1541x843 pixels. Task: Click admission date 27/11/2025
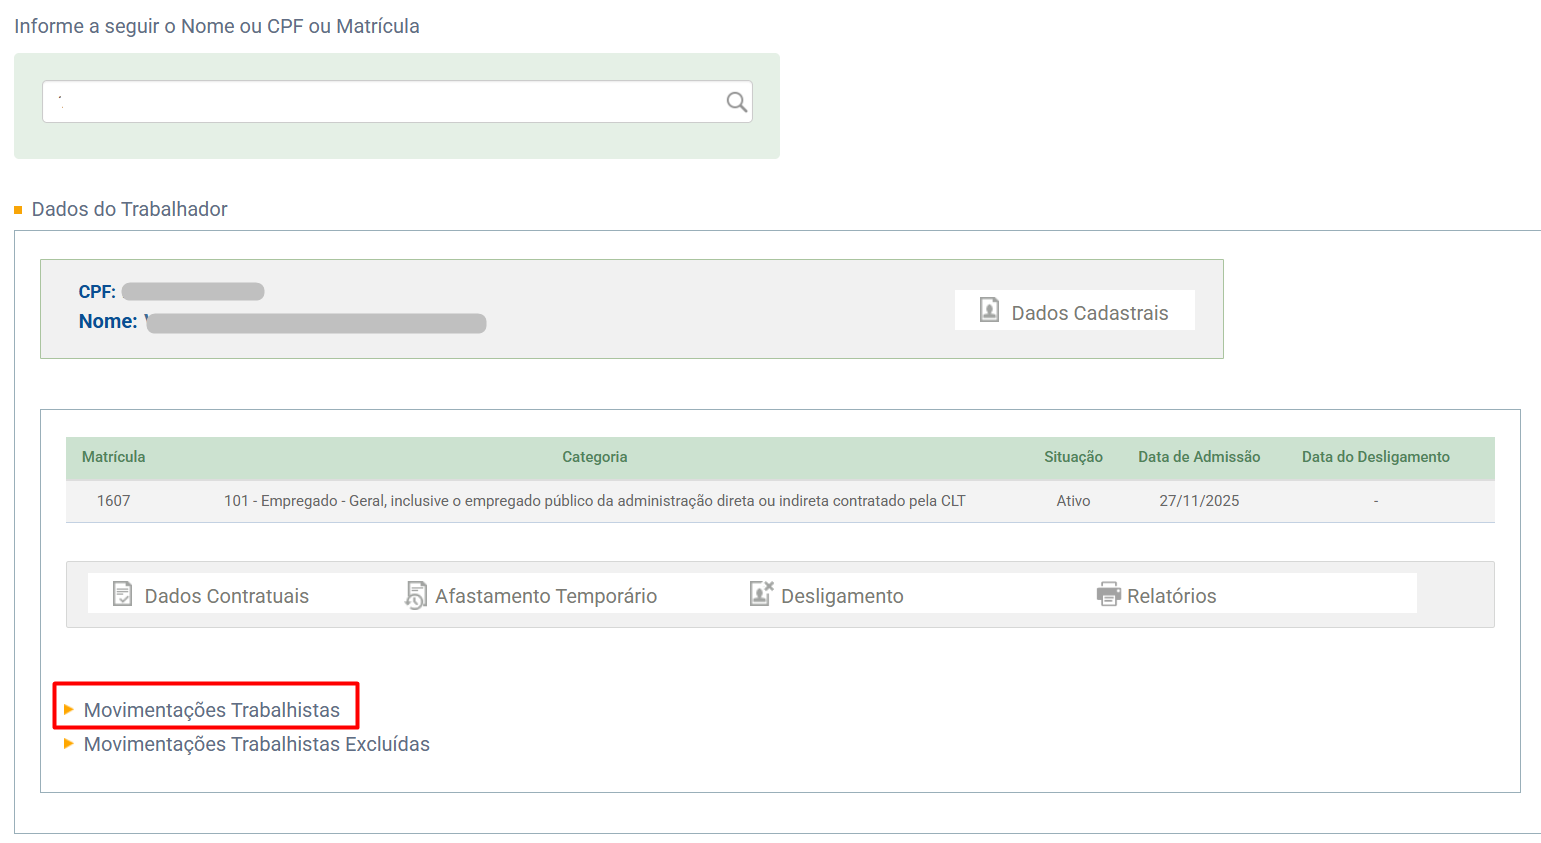[x=1199, y=501]
